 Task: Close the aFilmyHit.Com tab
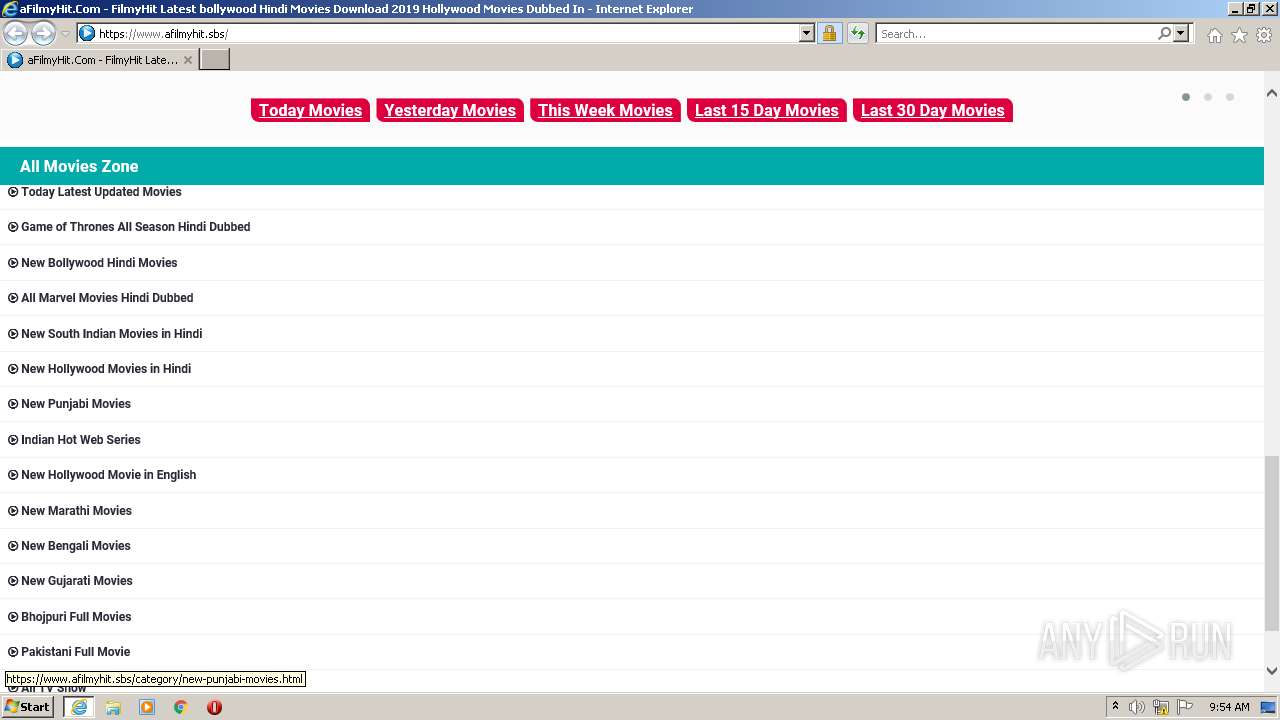(x=188, y=60)
